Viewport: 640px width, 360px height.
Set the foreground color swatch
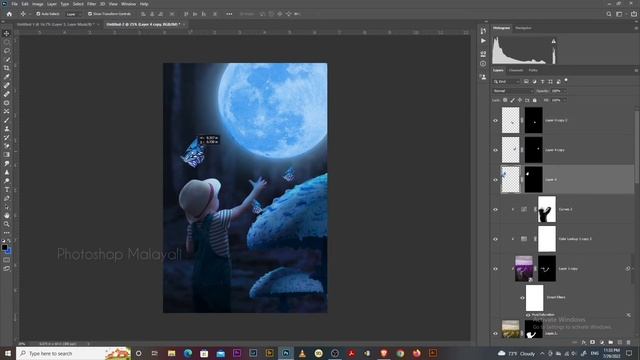click(4, 247)
